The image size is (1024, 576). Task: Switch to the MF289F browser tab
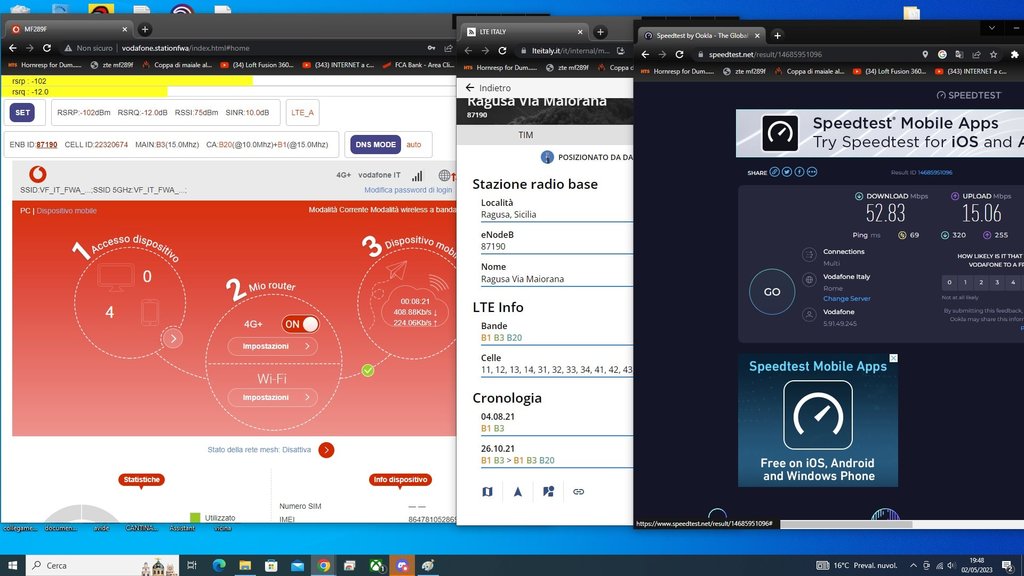69,29
